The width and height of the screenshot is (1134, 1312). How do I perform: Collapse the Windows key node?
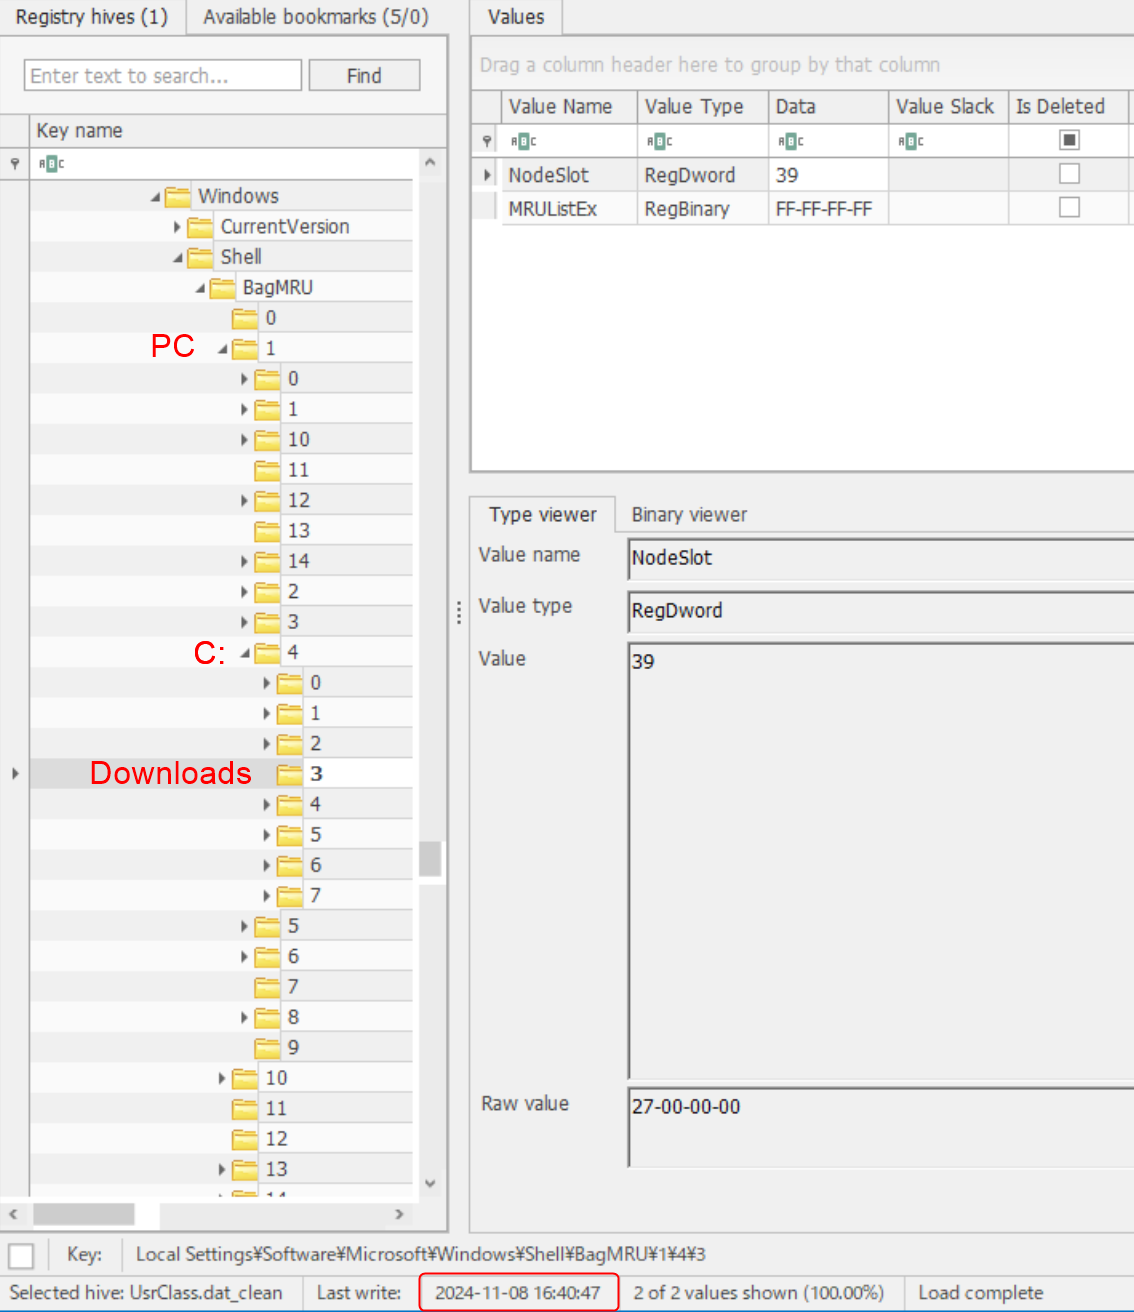tap(155, 197)
